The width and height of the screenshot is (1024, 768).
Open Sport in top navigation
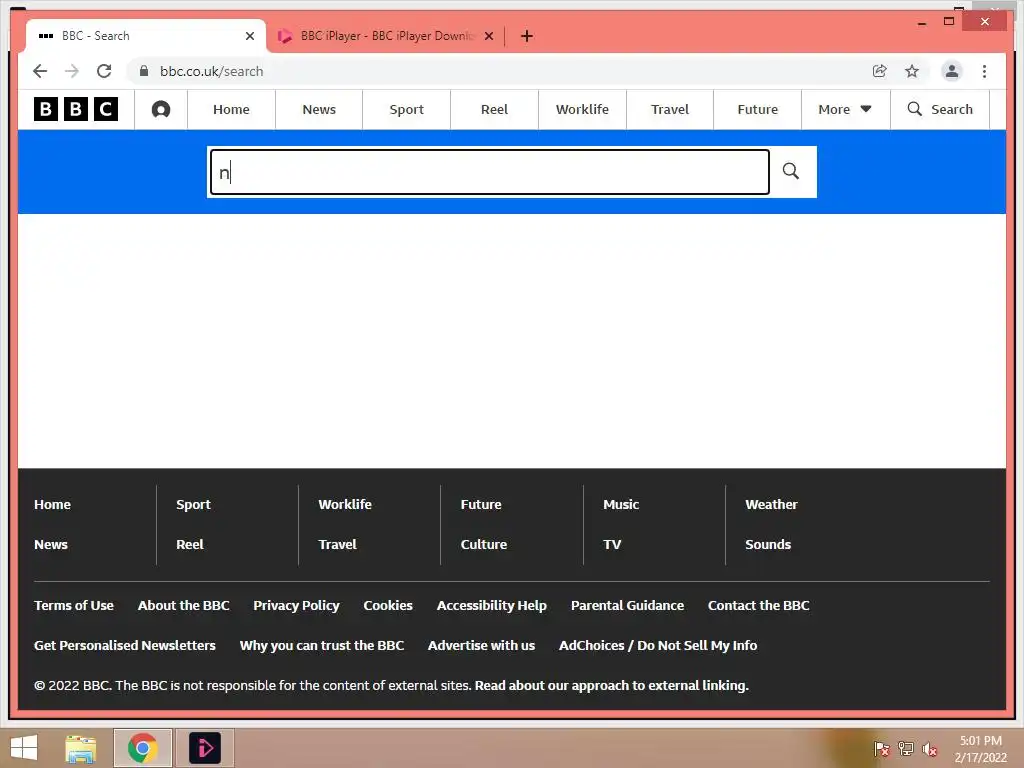[x=406, y=109]
